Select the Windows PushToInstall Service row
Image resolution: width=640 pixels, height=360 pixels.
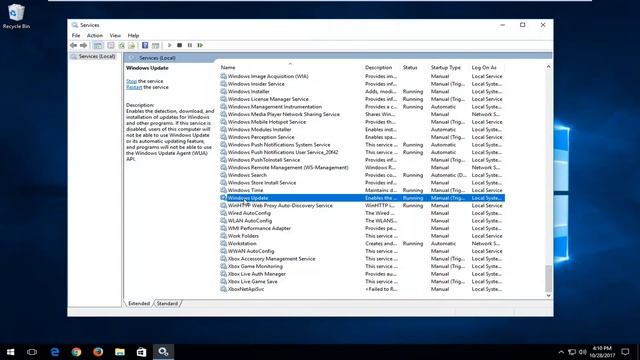click(362, 160)
